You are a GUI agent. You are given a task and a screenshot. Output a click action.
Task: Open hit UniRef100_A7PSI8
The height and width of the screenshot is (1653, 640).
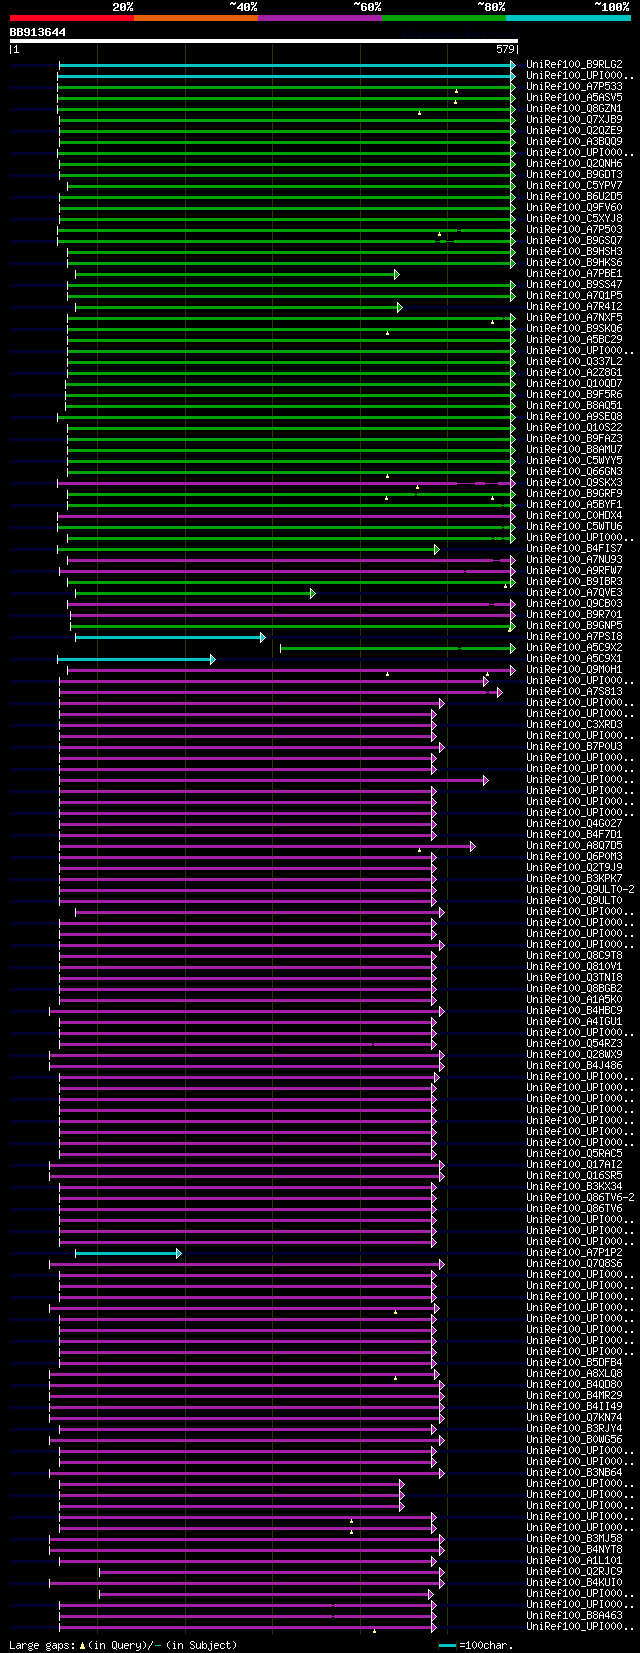click(x=574, y=637)
